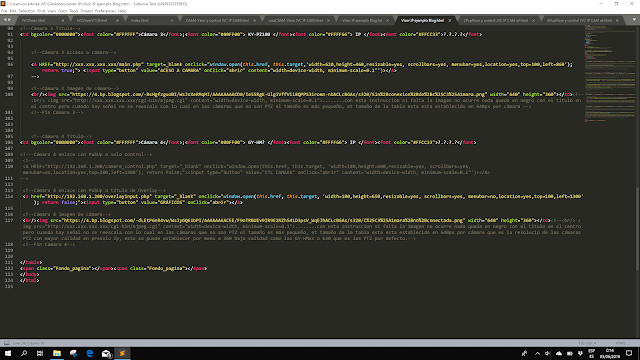Click line number 106 in the gutter
Image resolution: width=640 pixels, height=360 pixels.
coord(10,142)
